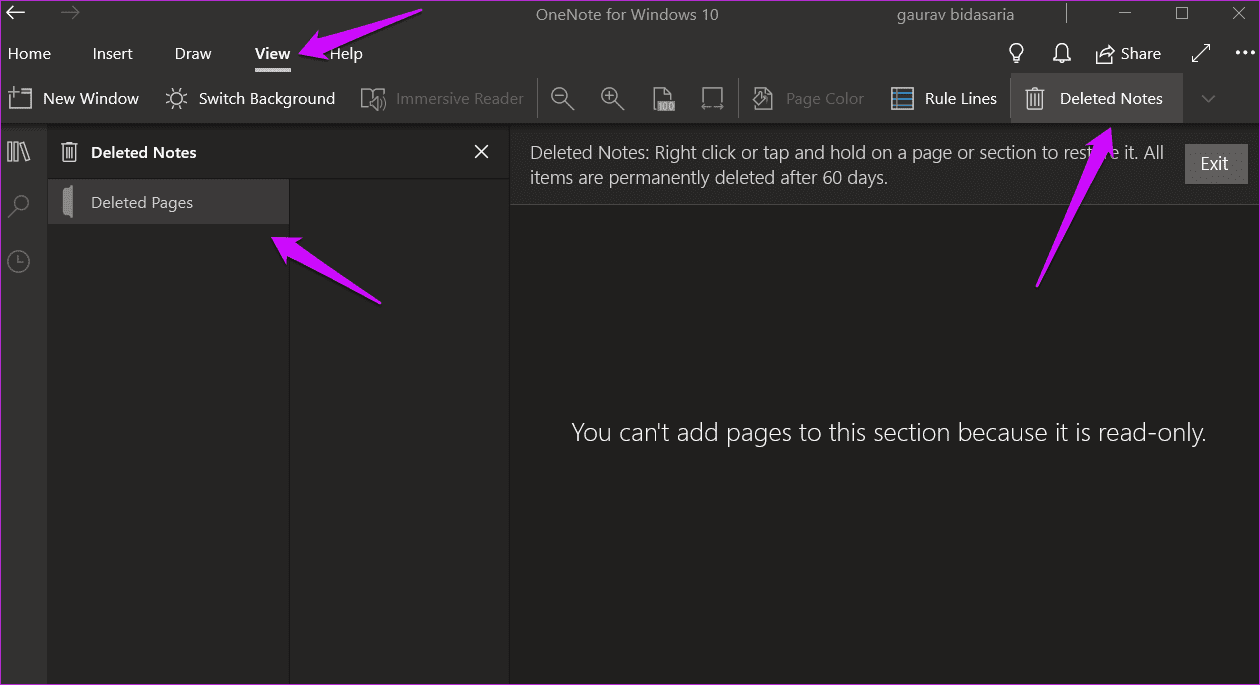
Task: Click Switch Background
Action: 250,98
